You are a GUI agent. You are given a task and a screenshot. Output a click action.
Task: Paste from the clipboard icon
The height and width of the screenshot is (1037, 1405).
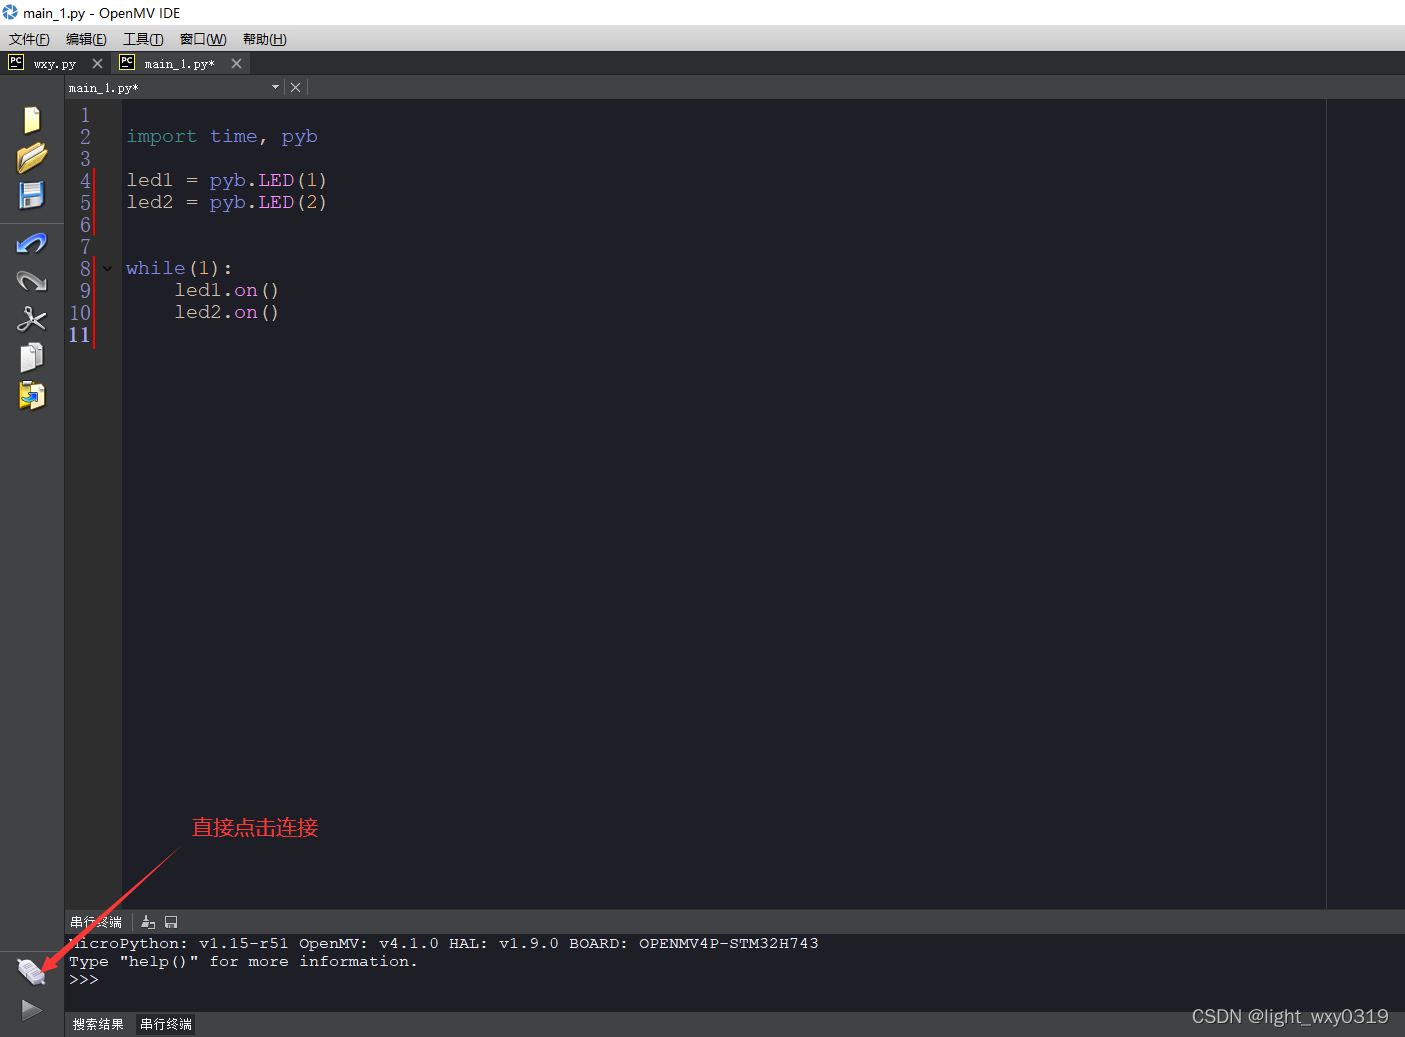32,395
